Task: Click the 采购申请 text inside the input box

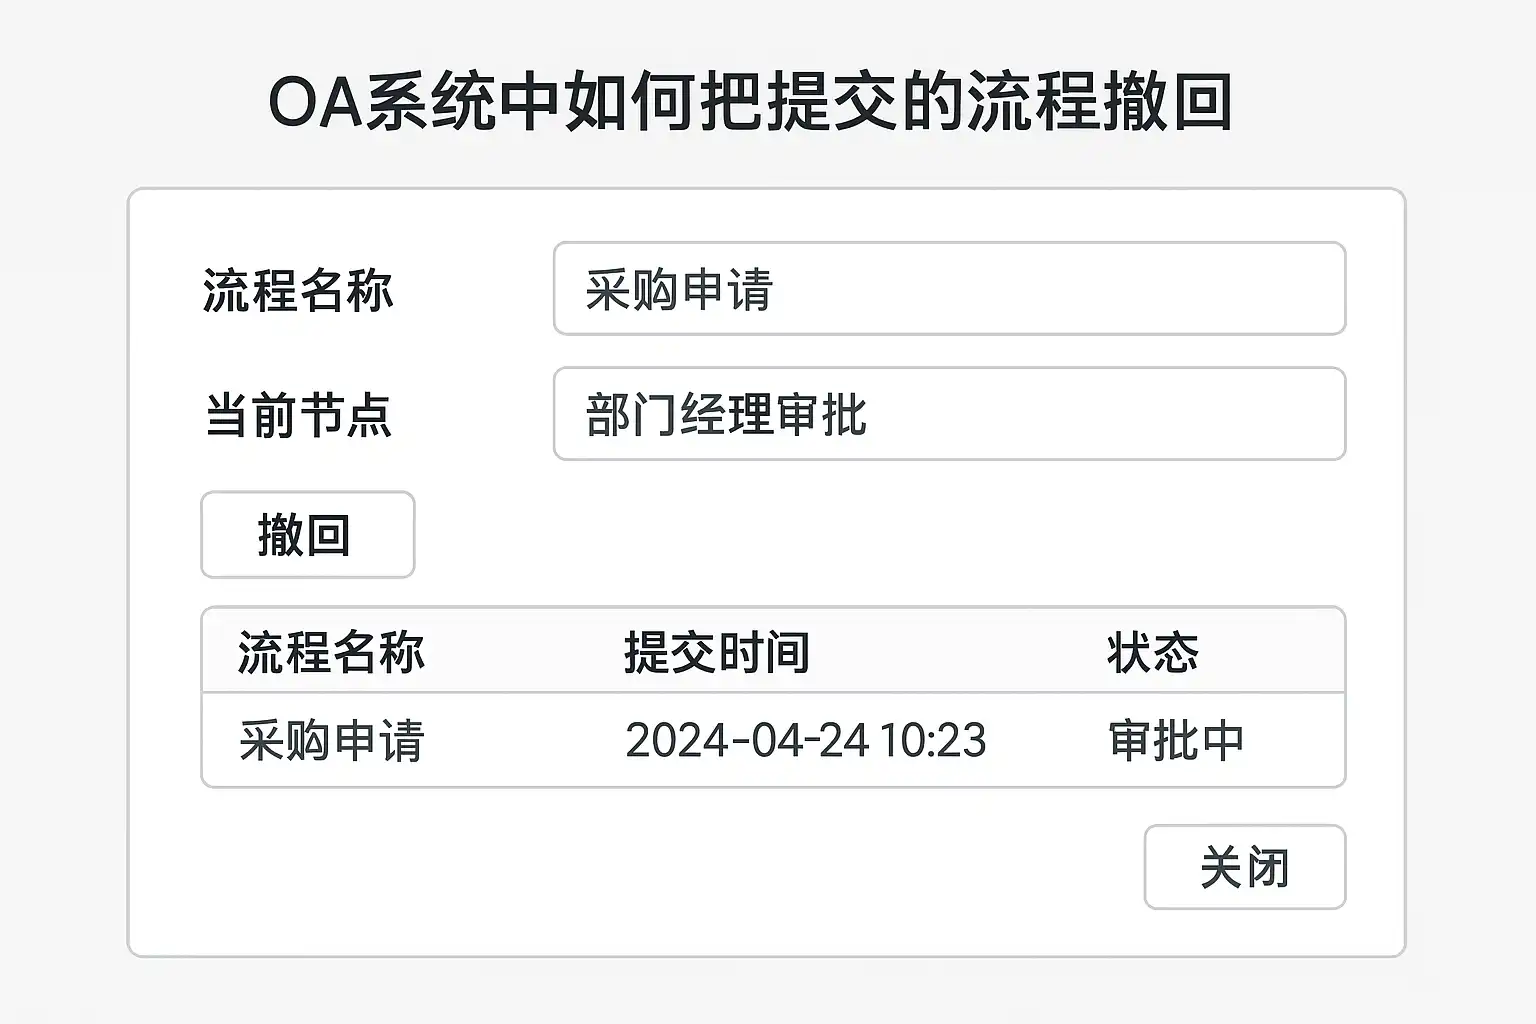Action: tap(679, 290)
